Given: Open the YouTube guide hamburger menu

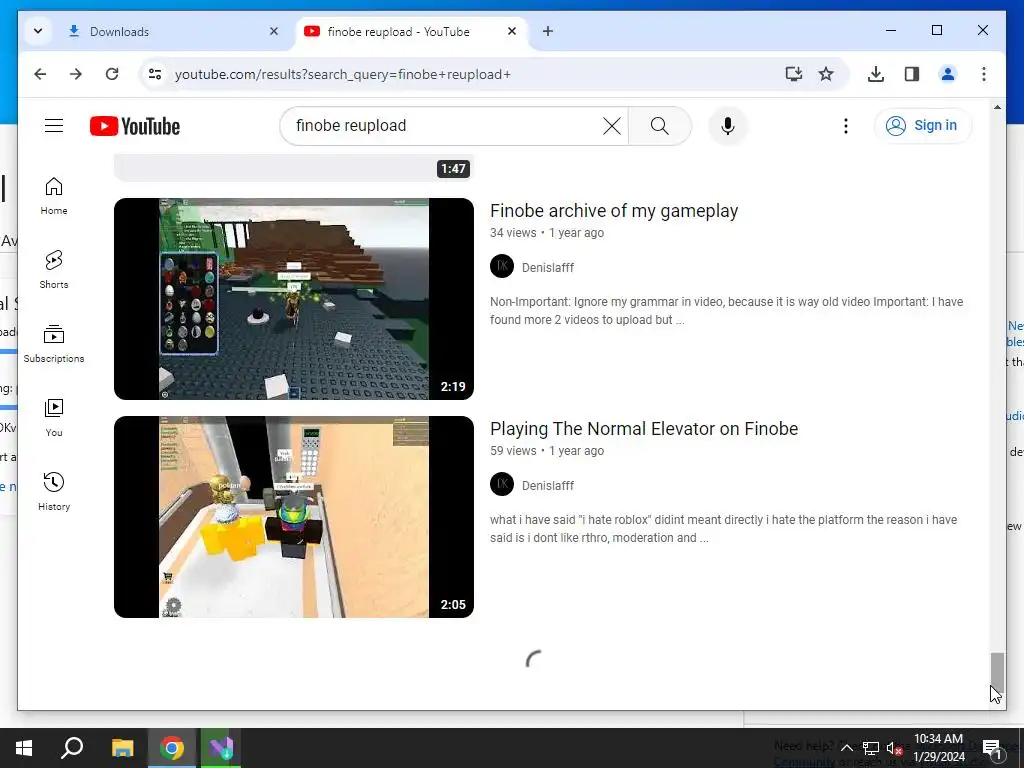Looking at the screenshot, I should click(54, 125).
